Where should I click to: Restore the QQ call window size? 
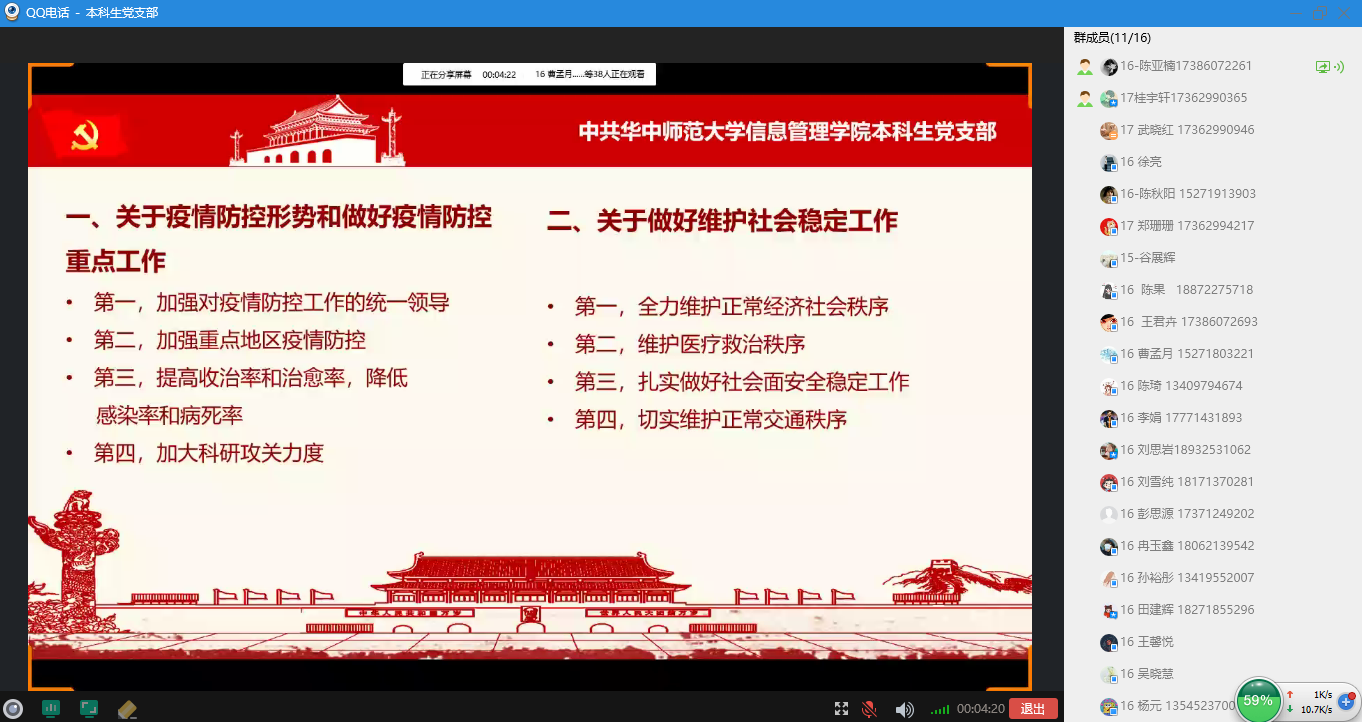[x=1321, y=12]
